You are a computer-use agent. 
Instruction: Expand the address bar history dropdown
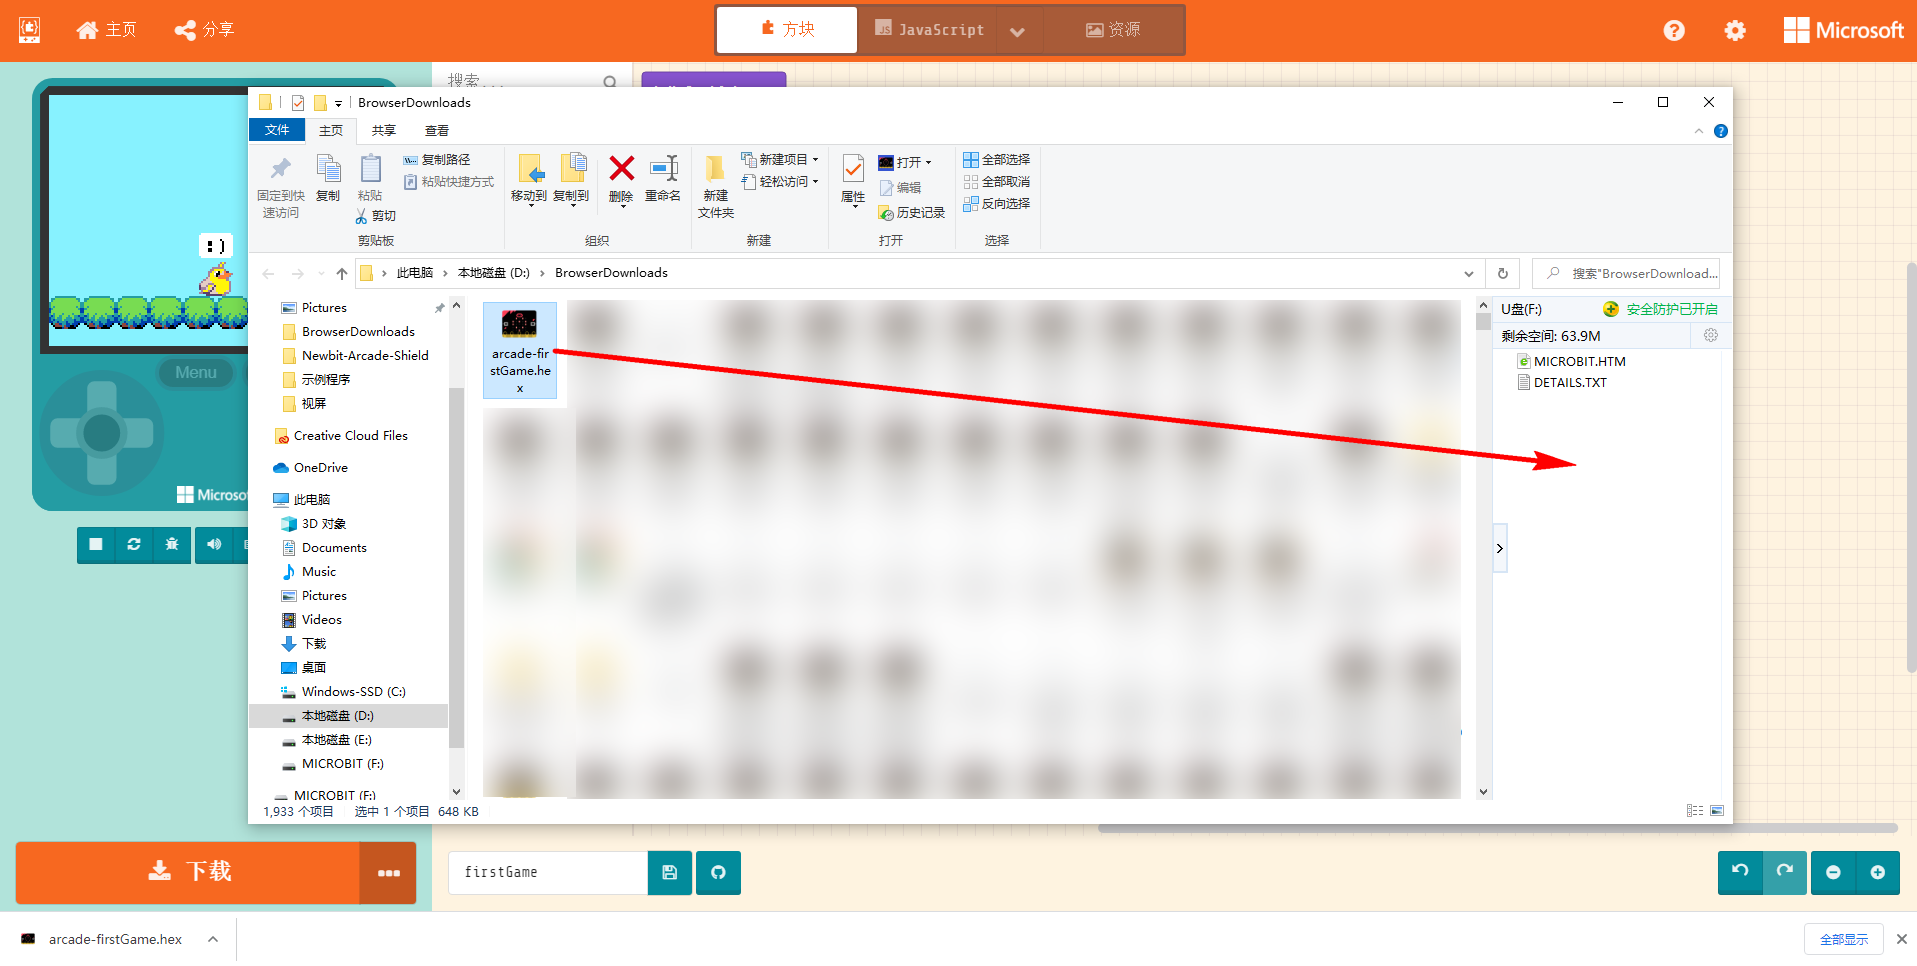point(1468,274)
